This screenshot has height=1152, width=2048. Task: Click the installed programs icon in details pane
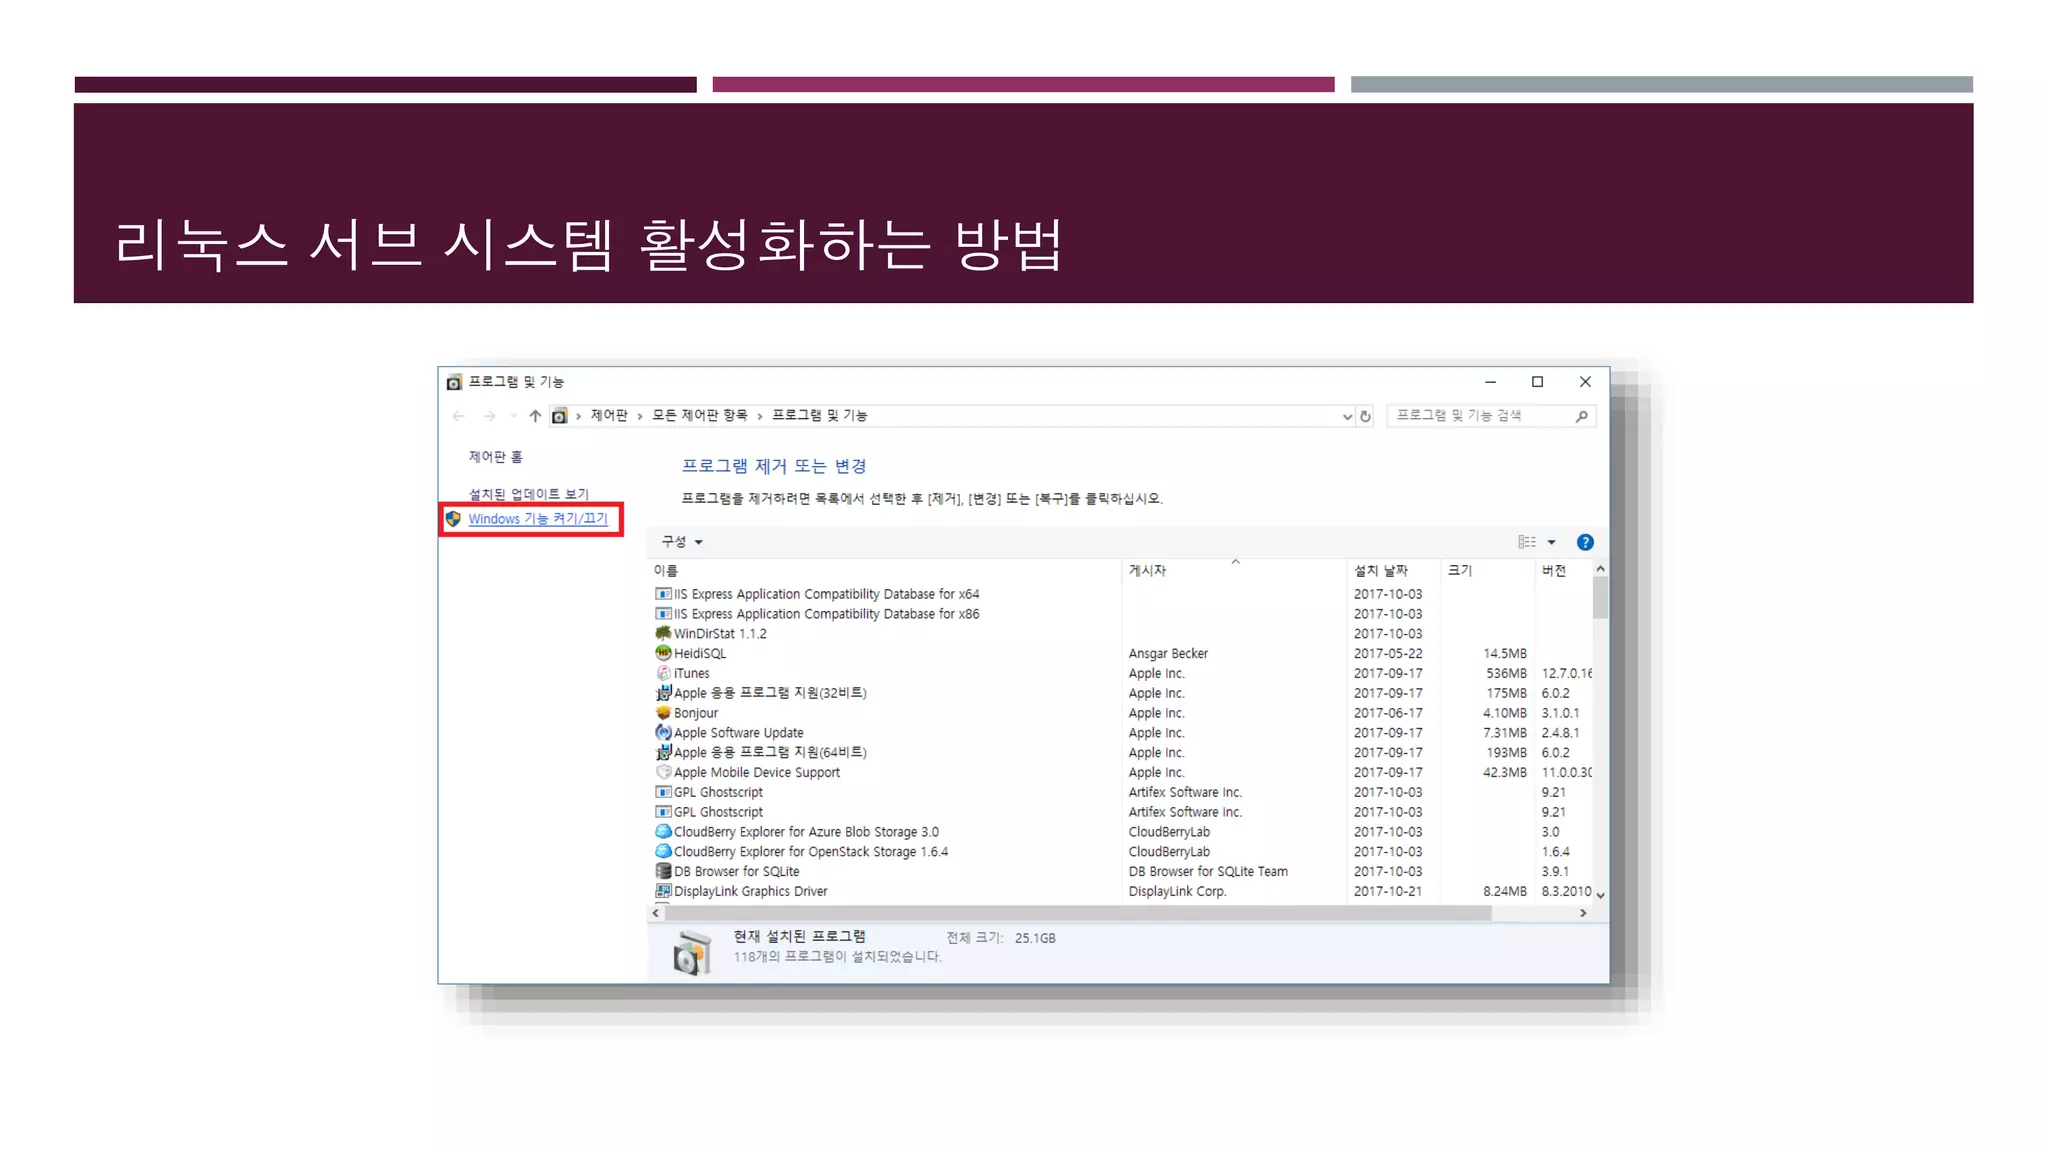[x=691, y=952]
